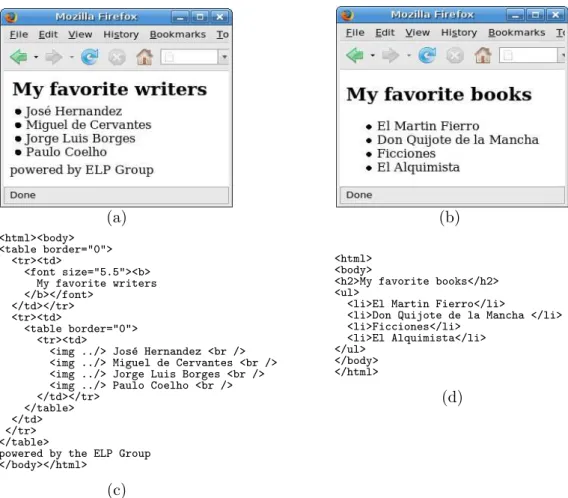Open Bookmarks menu in books window
Viewport: 568px width, 498px height.
[x=517, y=33]
